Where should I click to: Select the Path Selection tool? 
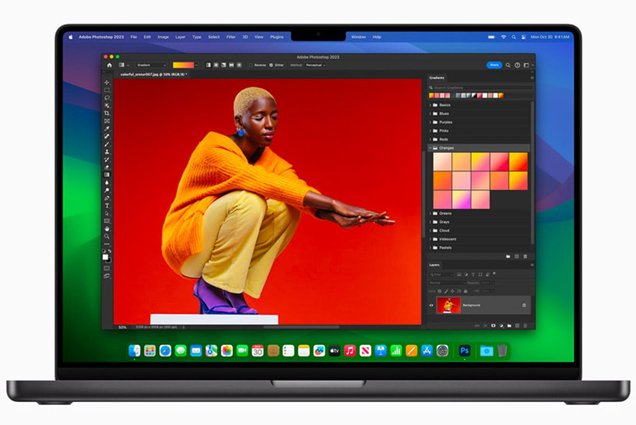click(x=107, y=213)
